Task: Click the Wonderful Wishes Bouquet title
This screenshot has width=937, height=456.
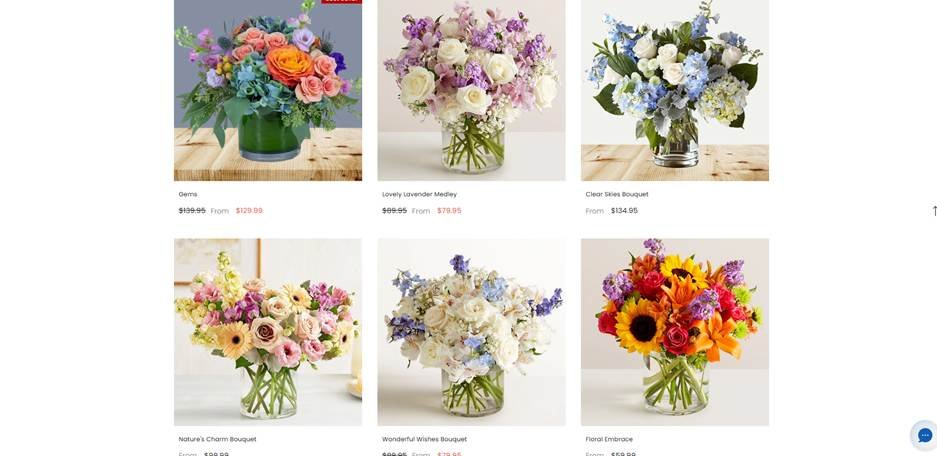Action: [424, 439]
